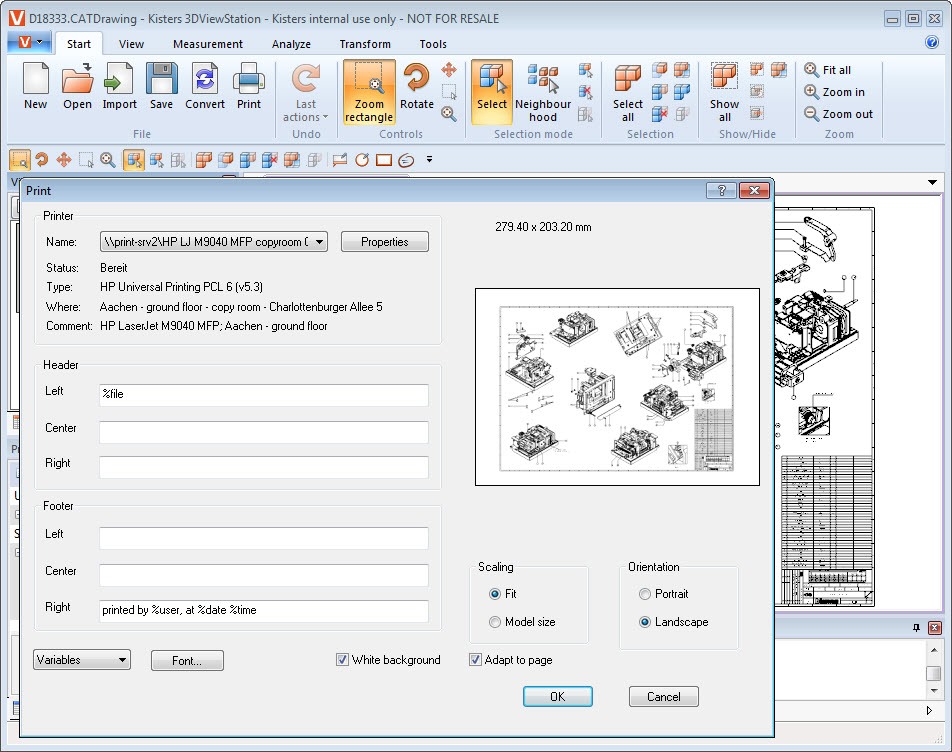This screenshot has height=752, width=952.
Task: Open help via the blue question mark icon
Action: tap(932, 42)
